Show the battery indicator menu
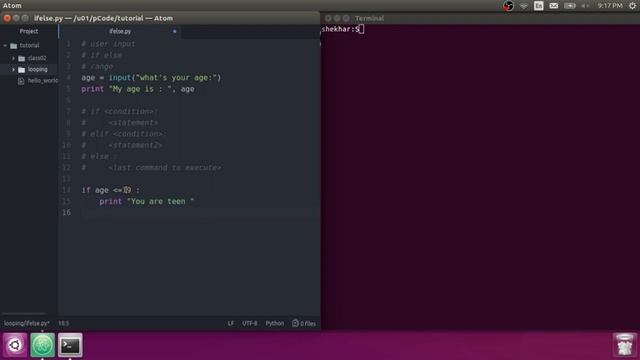Viewport: 640px width, 360px height. (569, 5)
